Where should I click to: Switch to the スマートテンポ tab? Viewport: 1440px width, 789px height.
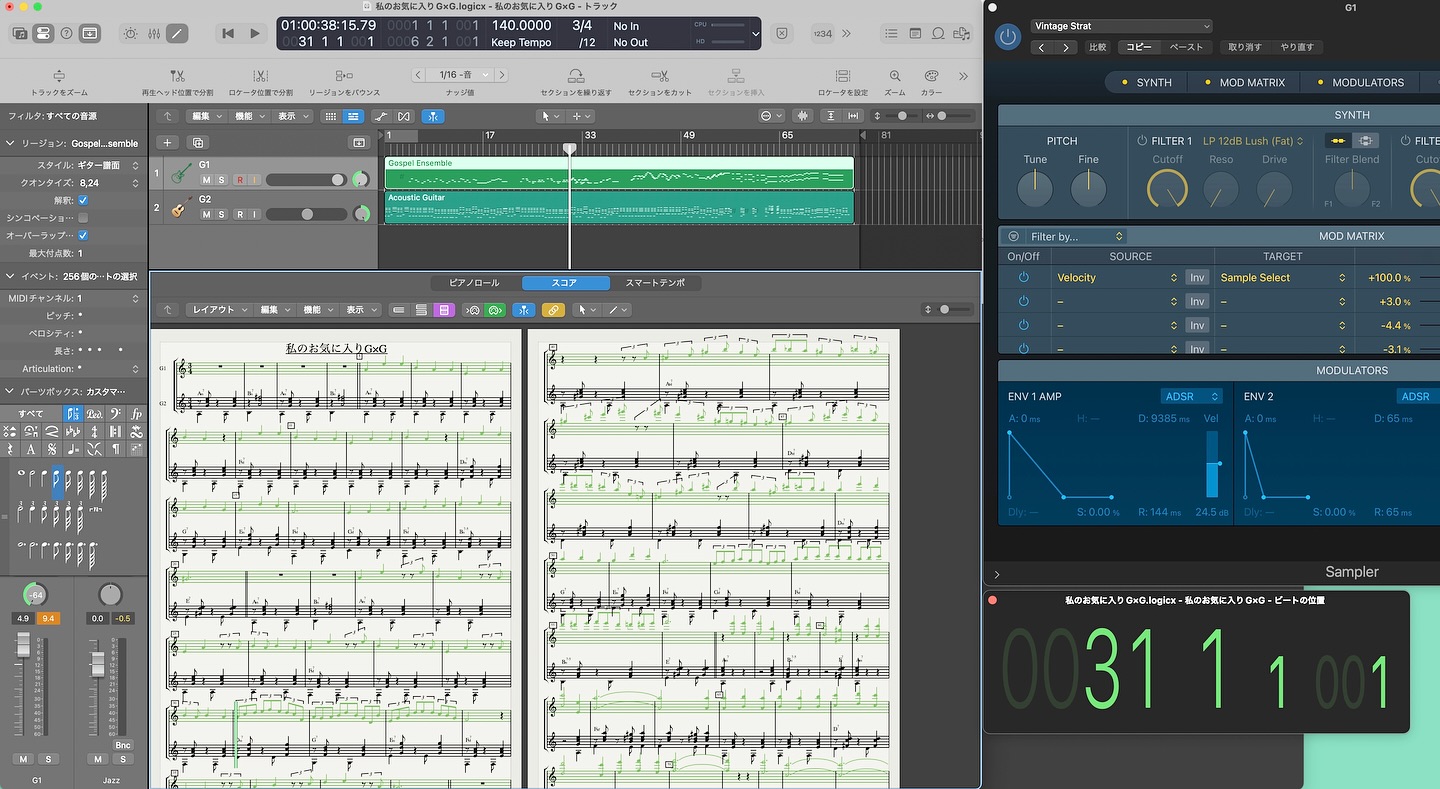tap(655, 283)
